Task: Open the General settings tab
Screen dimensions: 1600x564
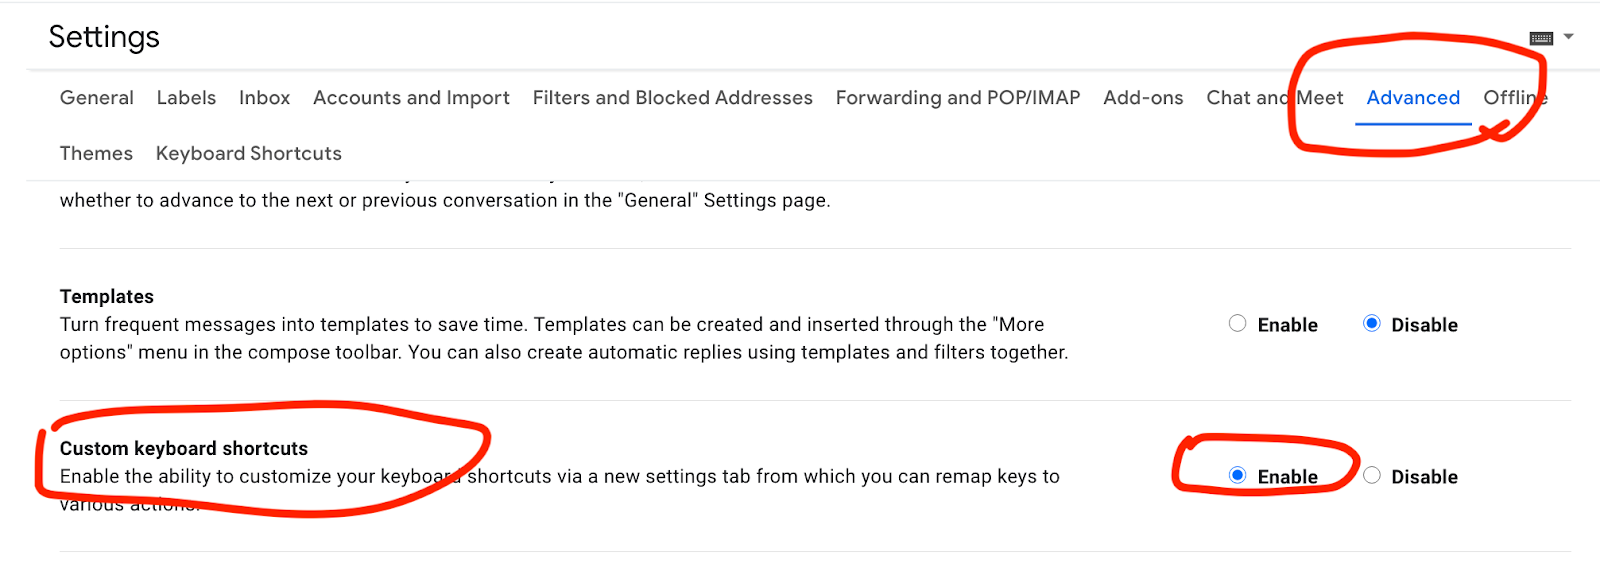Action: [x=97, y=98]
